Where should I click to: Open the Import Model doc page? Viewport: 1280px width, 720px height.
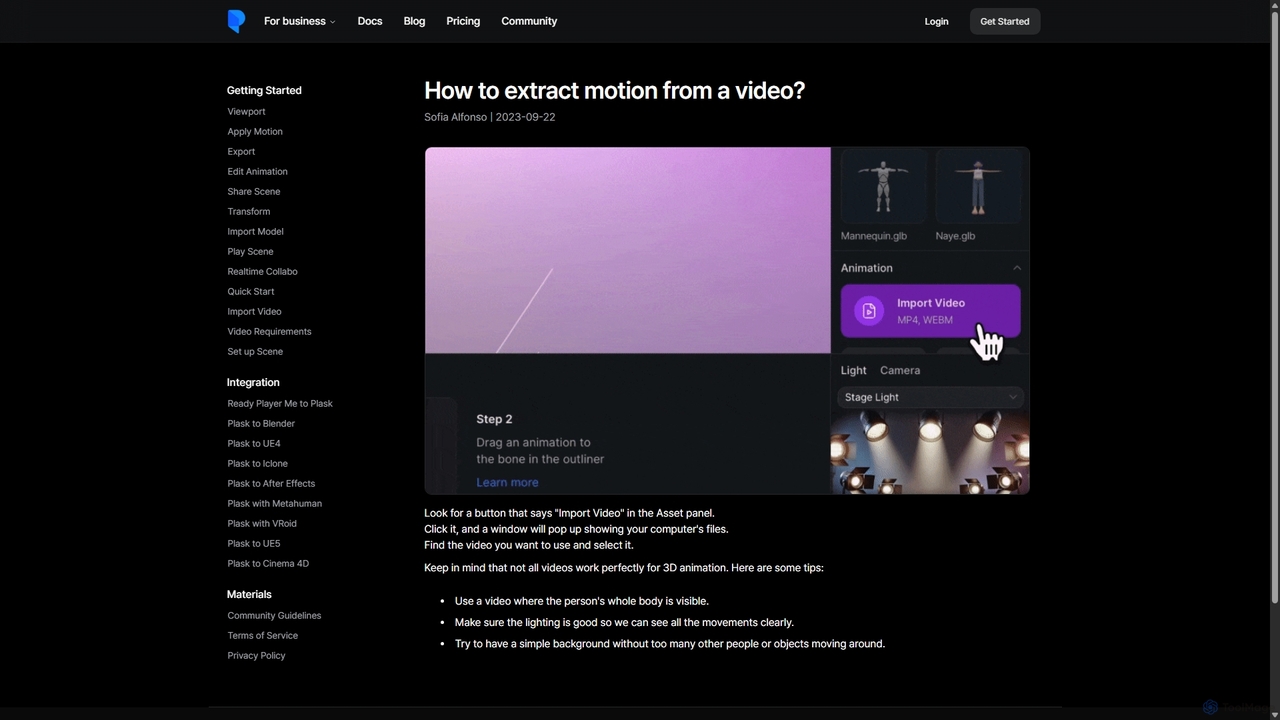255,232
